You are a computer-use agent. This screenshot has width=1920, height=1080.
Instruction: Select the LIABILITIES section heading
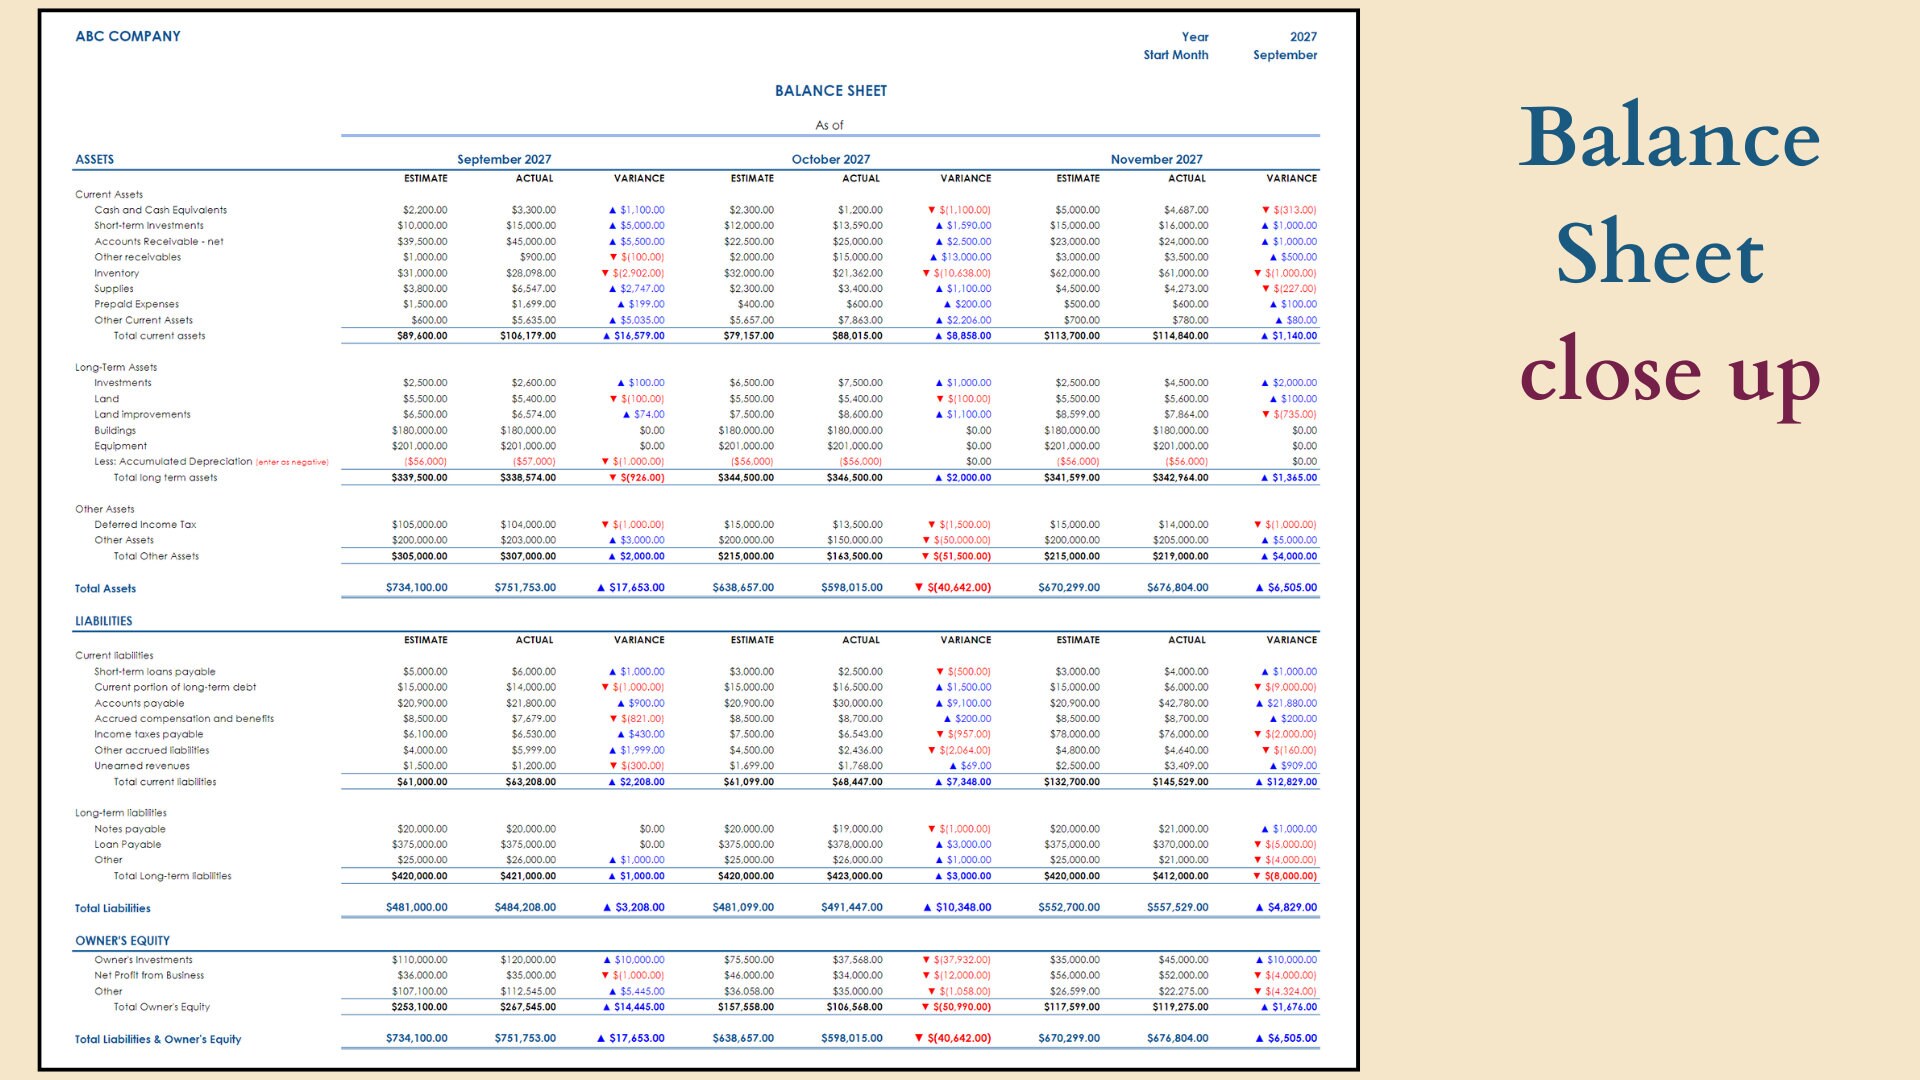click(103, 621)
